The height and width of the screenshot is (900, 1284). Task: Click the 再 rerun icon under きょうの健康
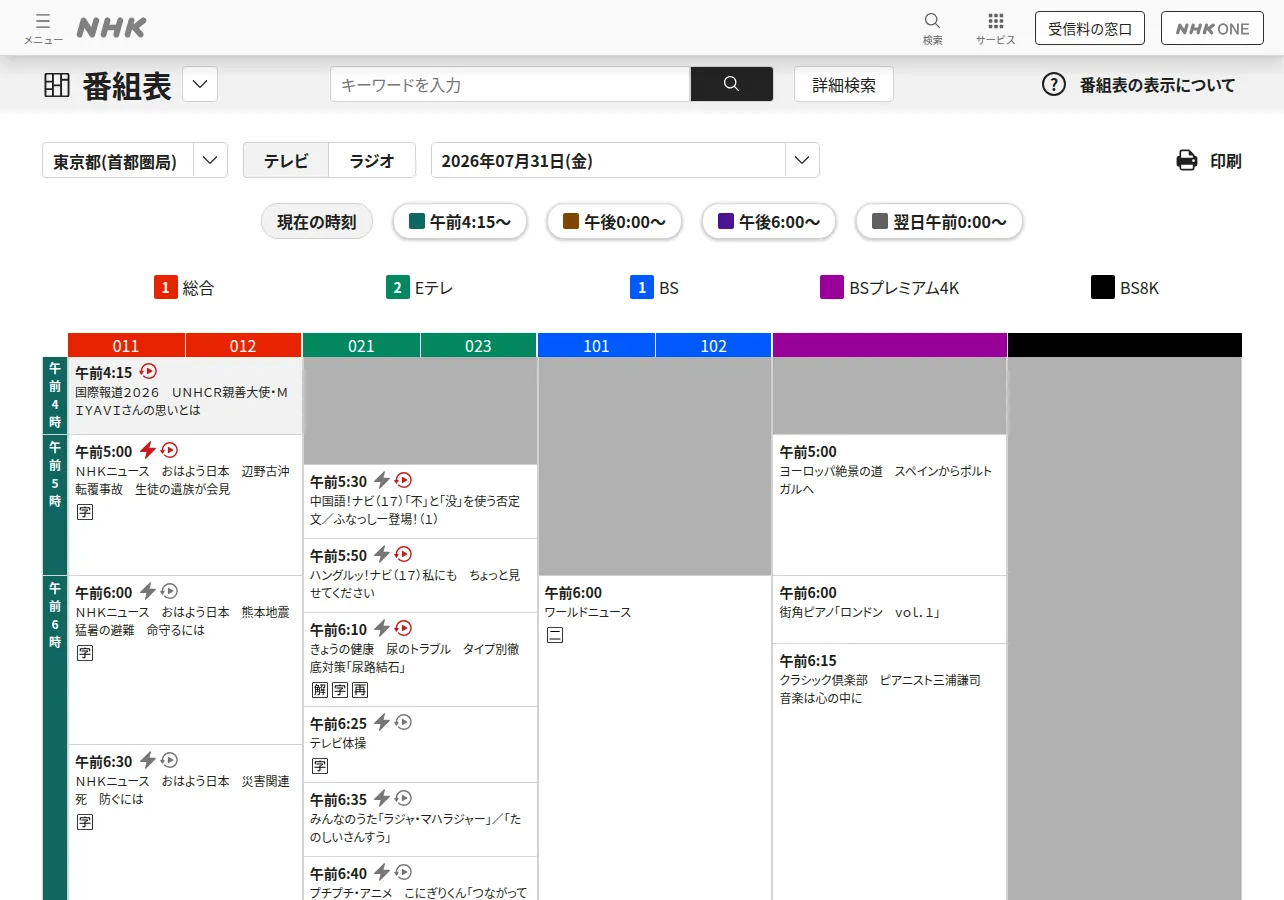(x=360, y=690)
